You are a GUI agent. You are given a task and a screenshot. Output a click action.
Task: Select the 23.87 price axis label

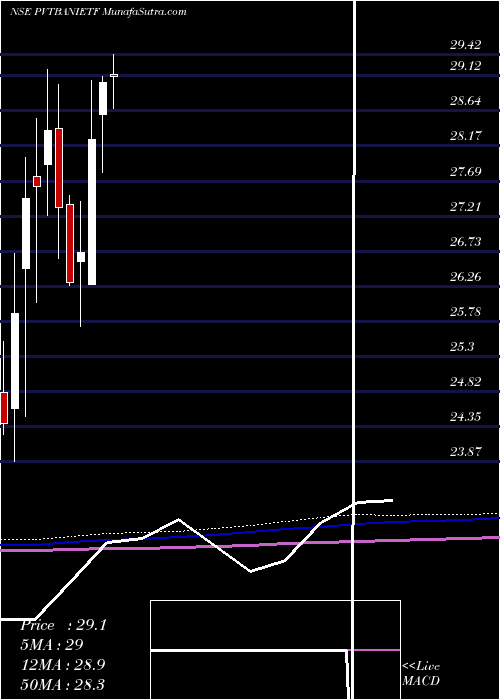[466, 451]
